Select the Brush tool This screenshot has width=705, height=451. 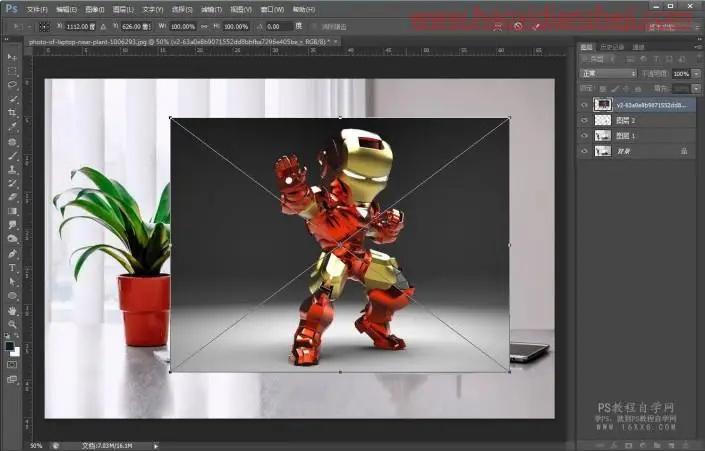(12, 156)
